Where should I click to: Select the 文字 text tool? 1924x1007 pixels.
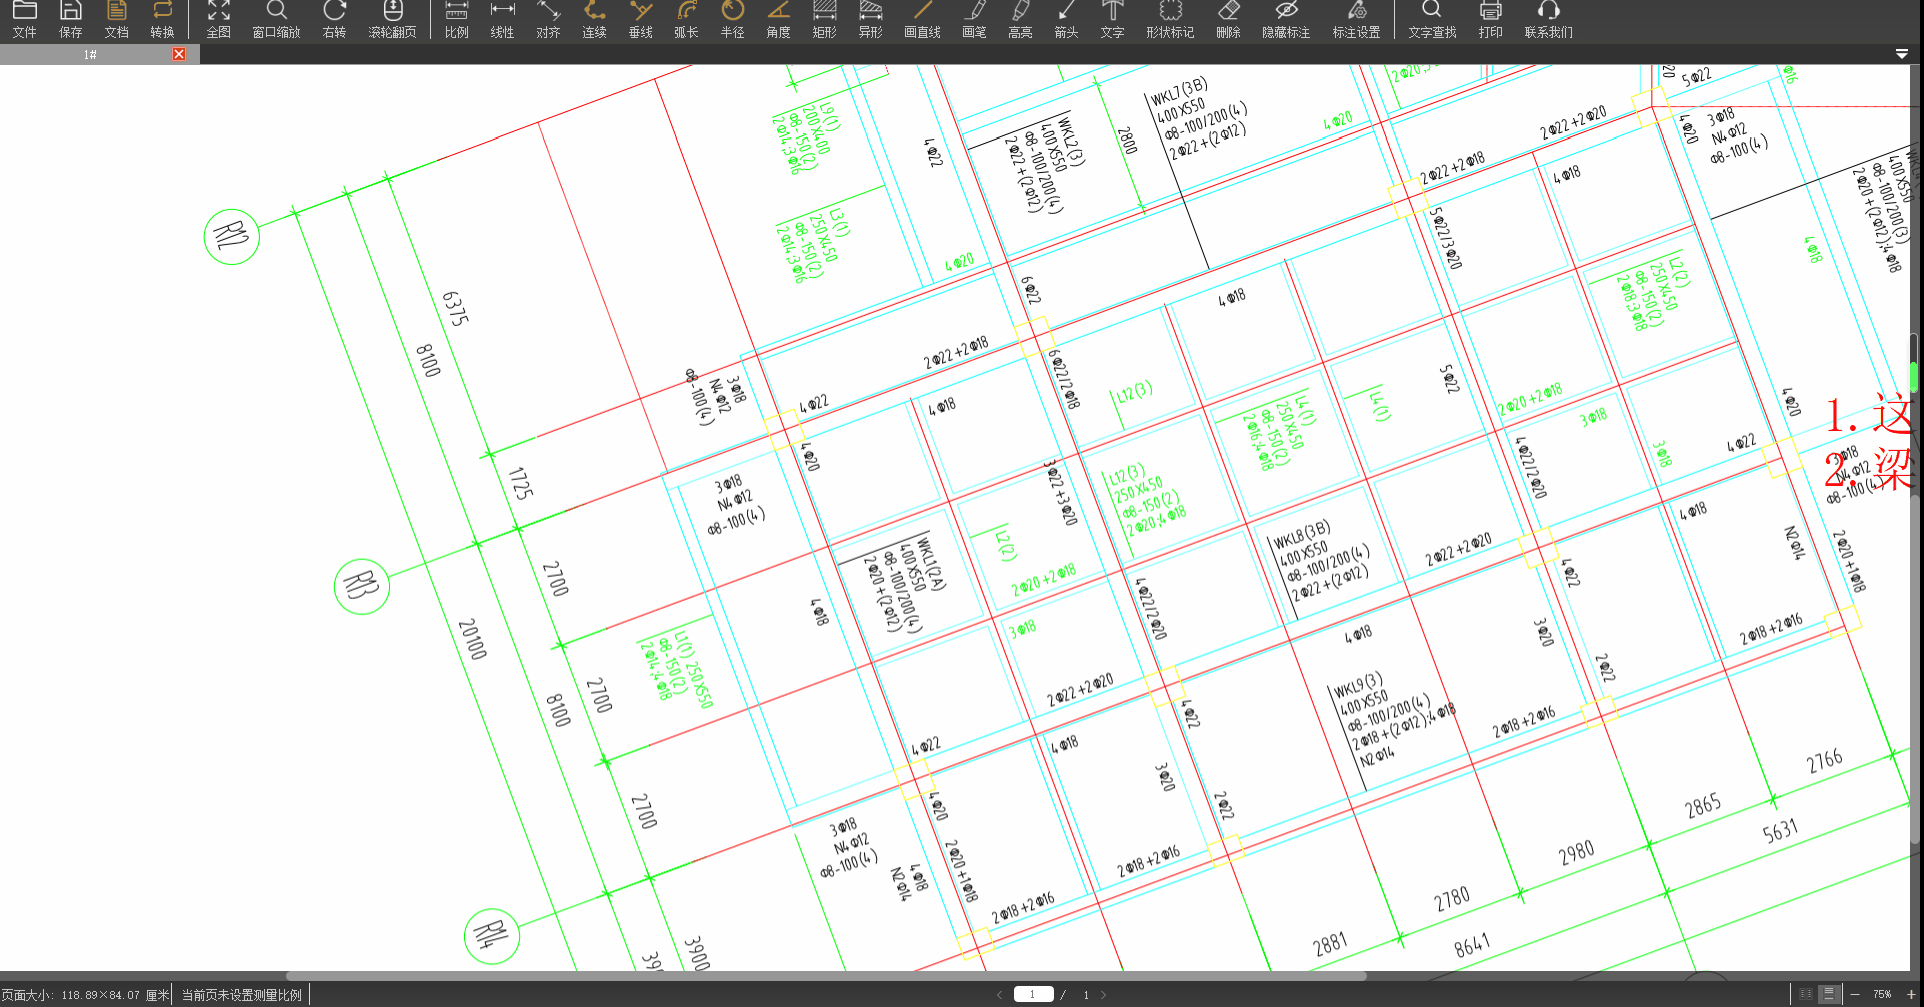click(x=1112, y=20)
